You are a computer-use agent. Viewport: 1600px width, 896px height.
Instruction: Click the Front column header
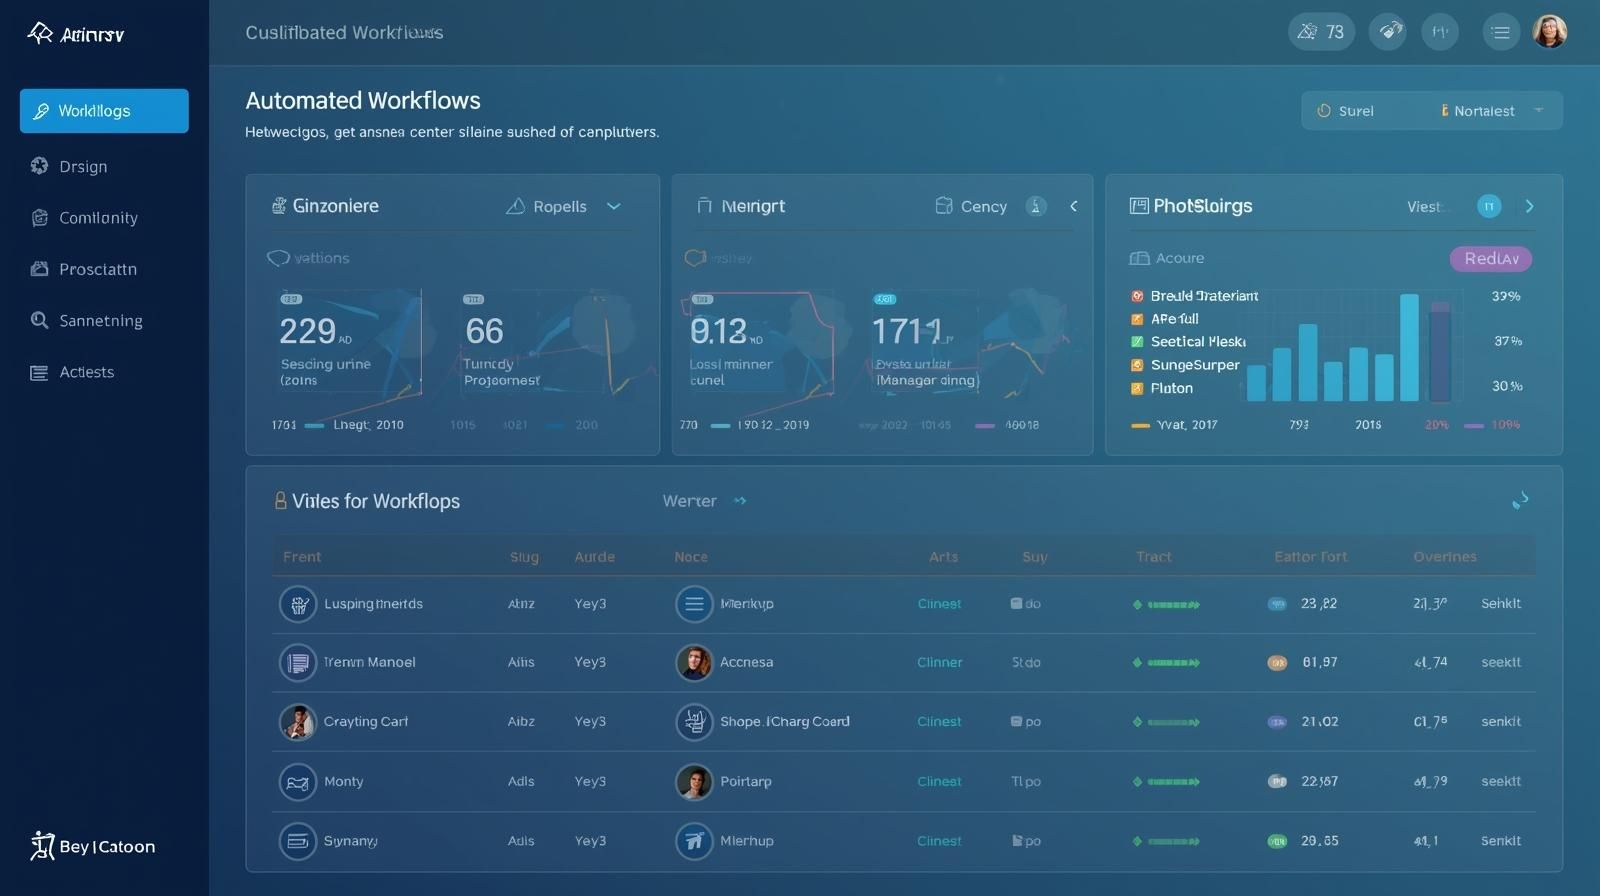click(x=302, y=557)
